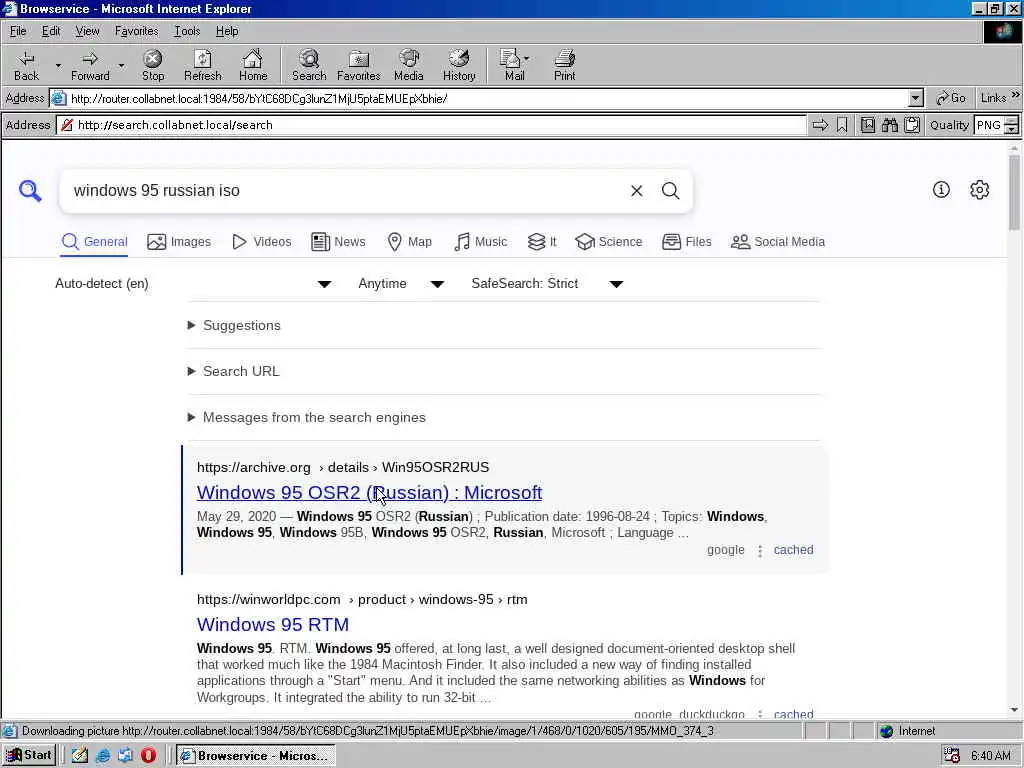This screenshot has width=1024, height=768.
Task: Open the IE Search pane
Action: [x=309, y=65]
